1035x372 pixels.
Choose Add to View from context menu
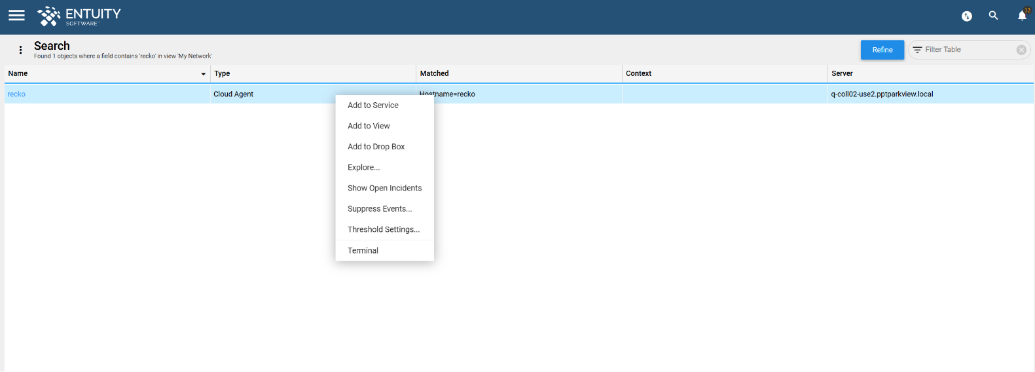point(385,126)
